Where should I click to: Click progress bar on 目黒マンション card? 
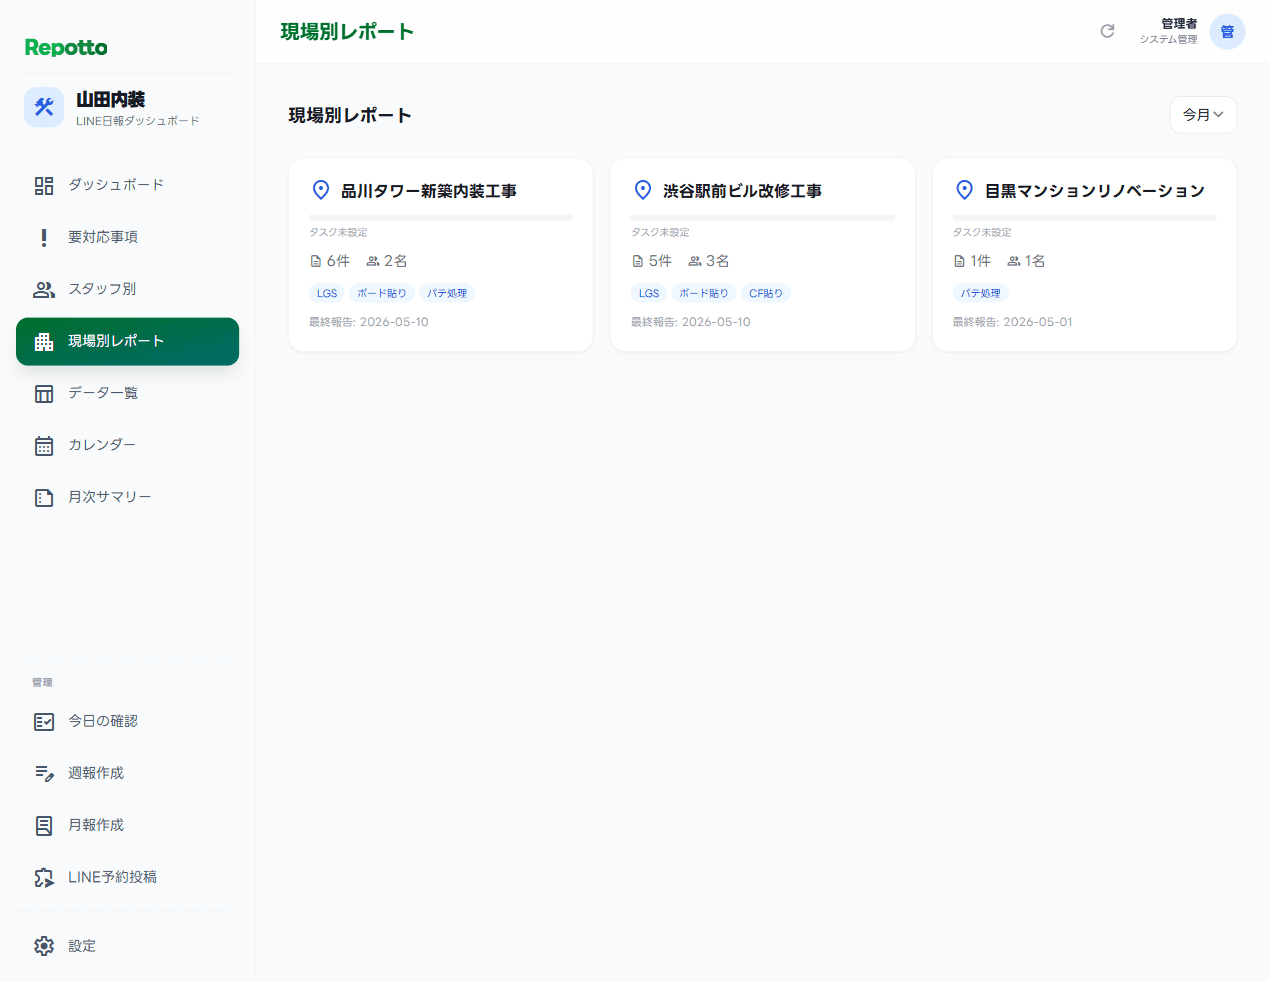click(1085, 217)
